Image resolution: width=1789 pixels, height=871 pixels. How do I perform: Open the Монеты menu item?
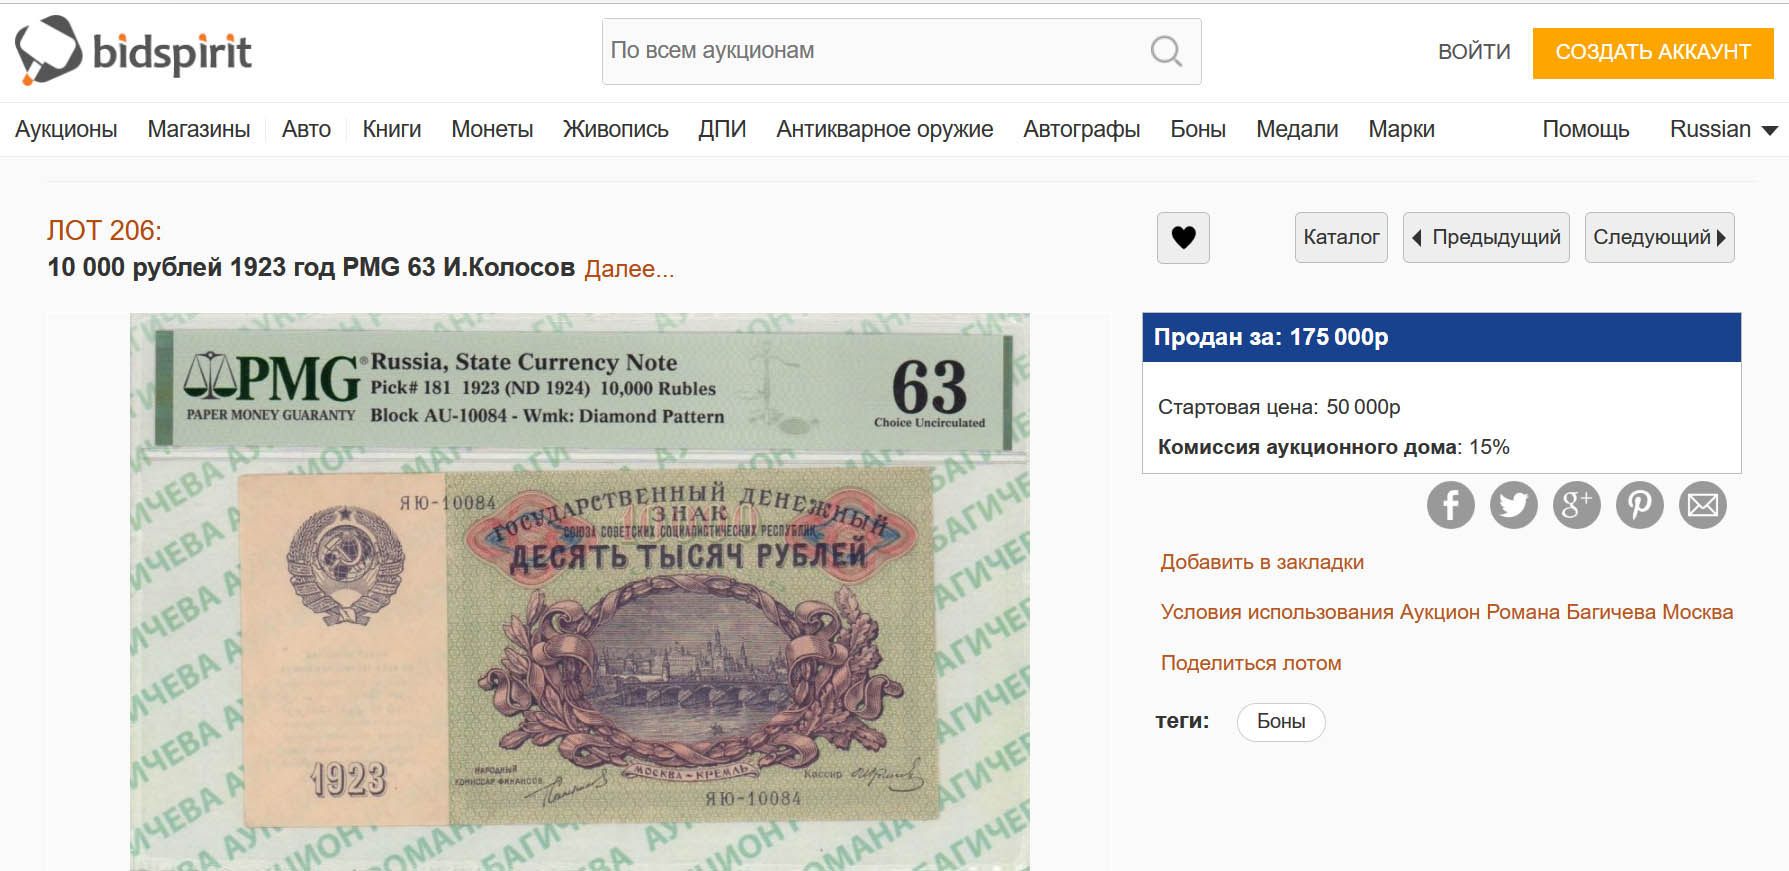pyautogui.click(x=492, y=129)
